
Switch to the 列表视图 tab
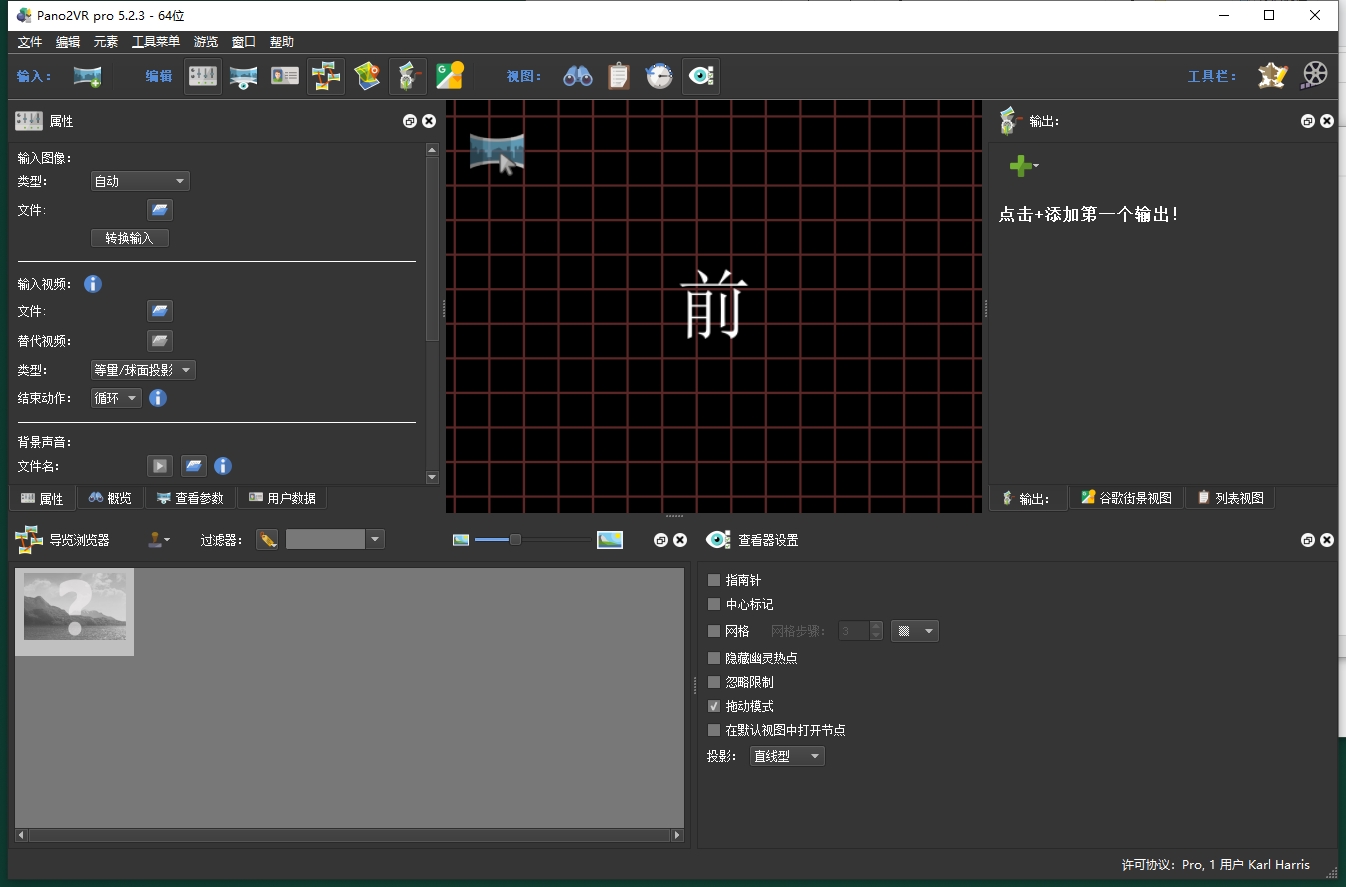(x=1231, y=498)
